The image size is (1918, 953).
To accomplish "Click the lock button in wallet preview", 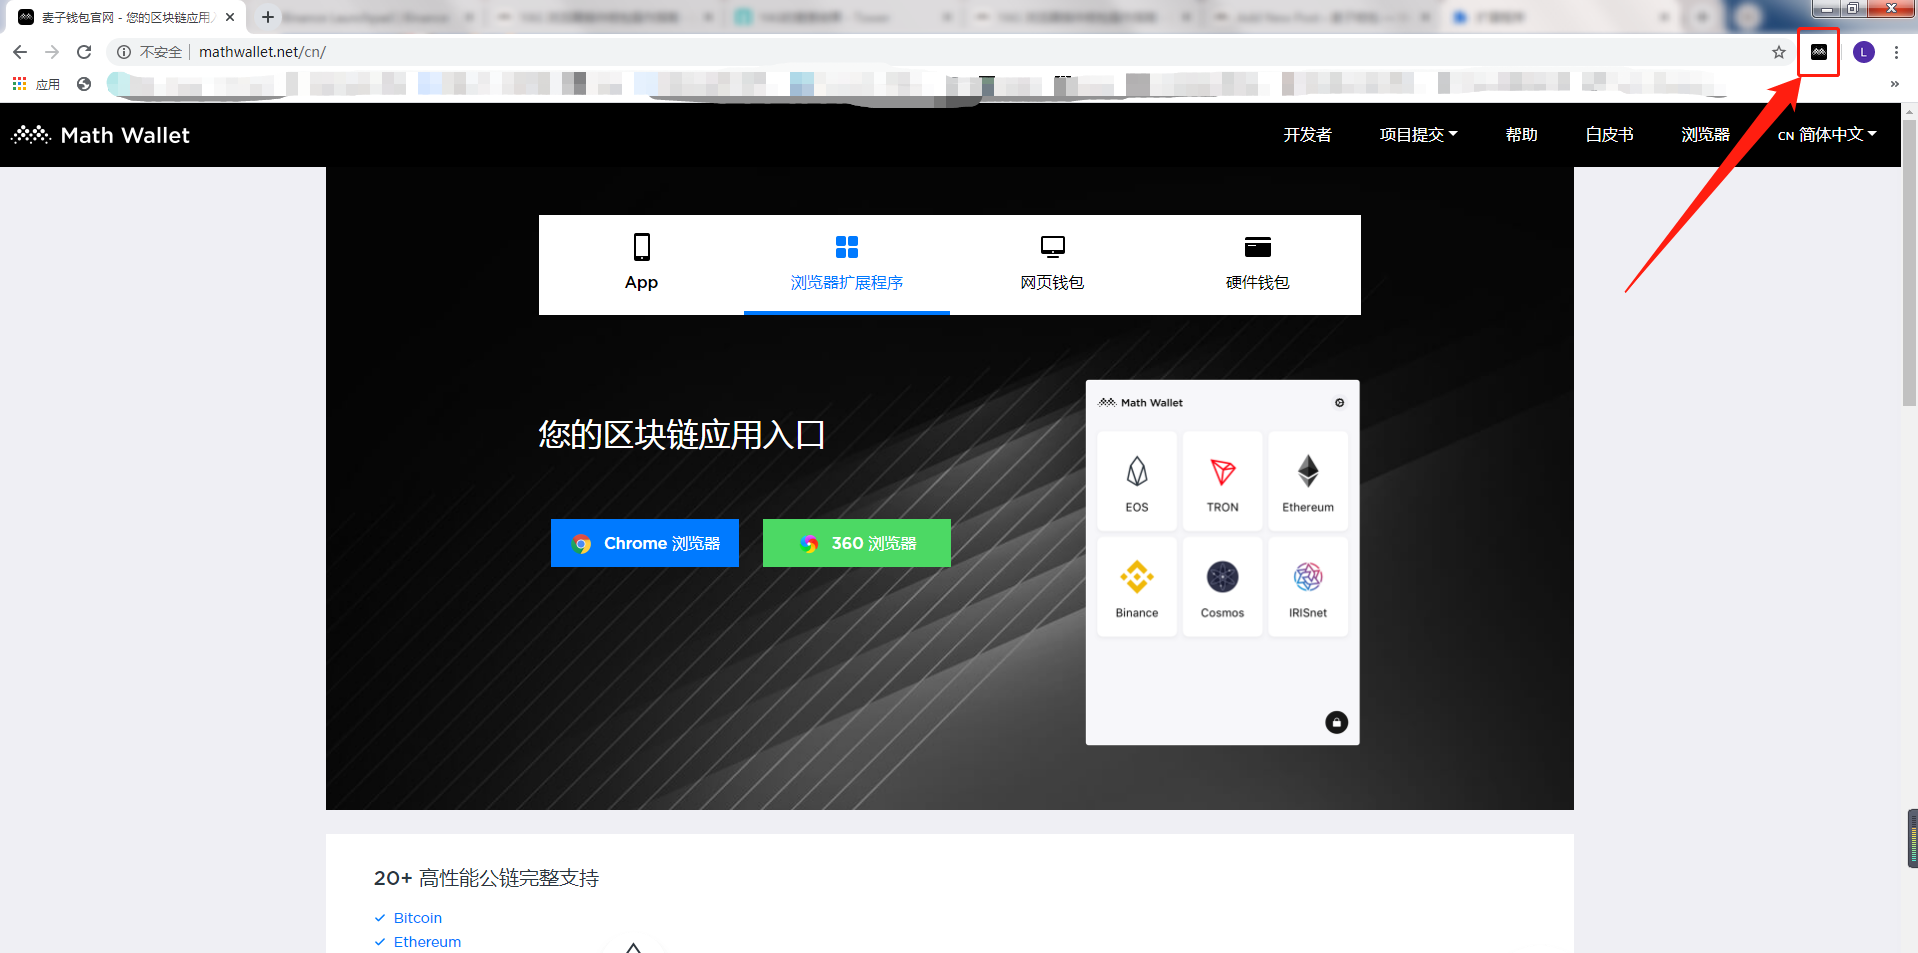I will coord(1336,722).
